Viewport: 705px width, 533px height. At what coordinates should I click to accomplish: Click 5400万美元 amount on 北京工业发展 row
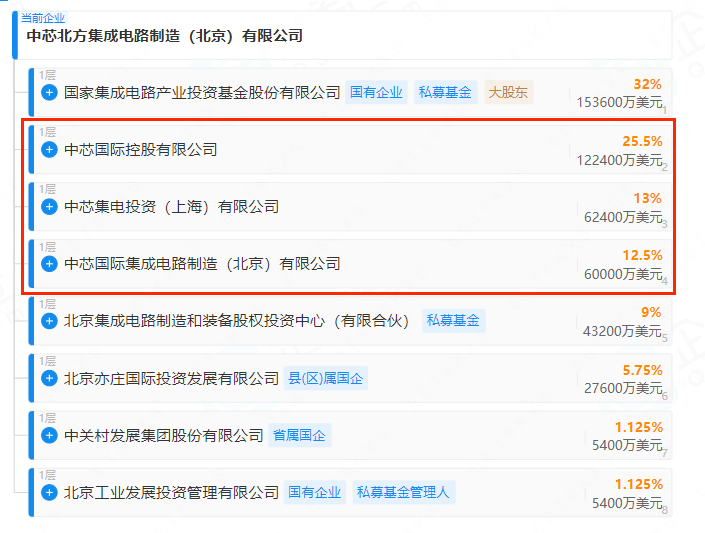[x=627, y=503]
